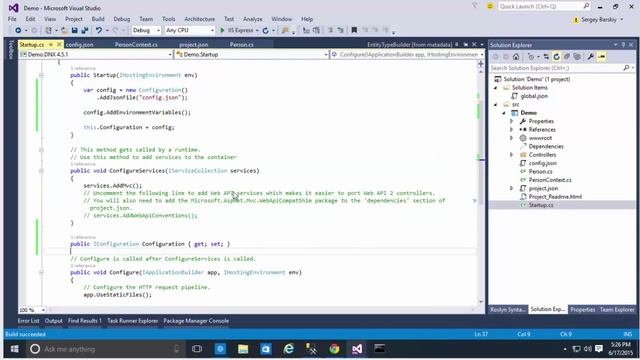The image size is (640, 360).
Task: Click the Save toolbar icon
Action: pyautogui.click(x=74, y=30)
